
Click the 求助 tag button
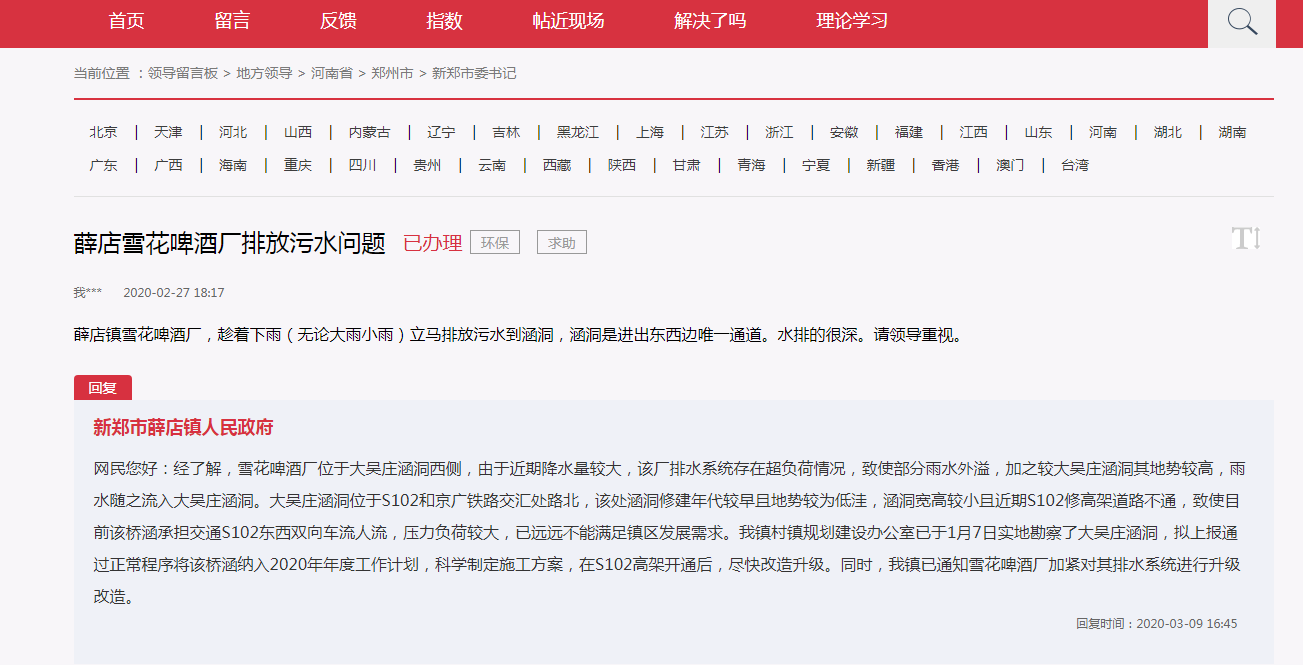click(562, 242)
